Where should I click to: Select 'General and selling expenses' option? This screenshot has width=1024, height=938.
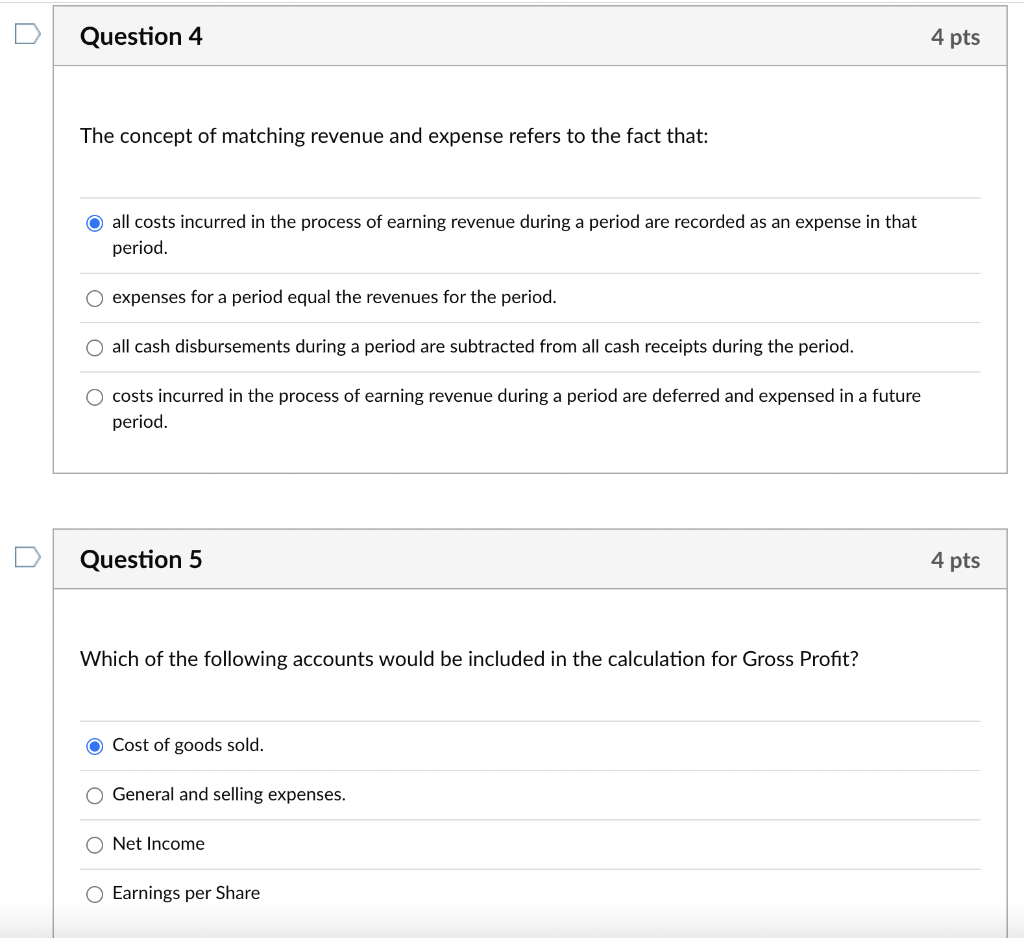click(94, 795)
